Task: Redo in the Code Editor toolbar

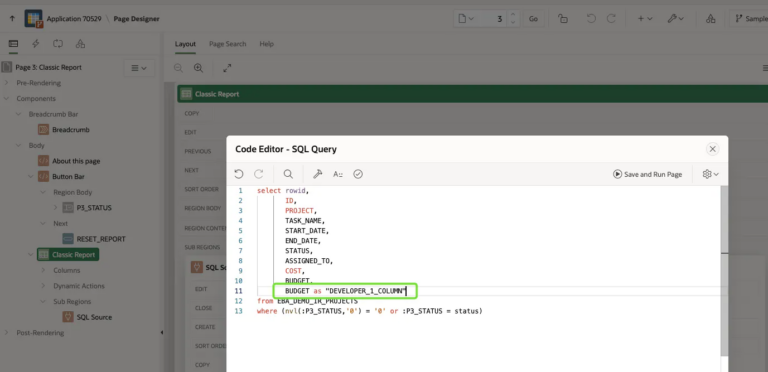Action: [259, 174]
